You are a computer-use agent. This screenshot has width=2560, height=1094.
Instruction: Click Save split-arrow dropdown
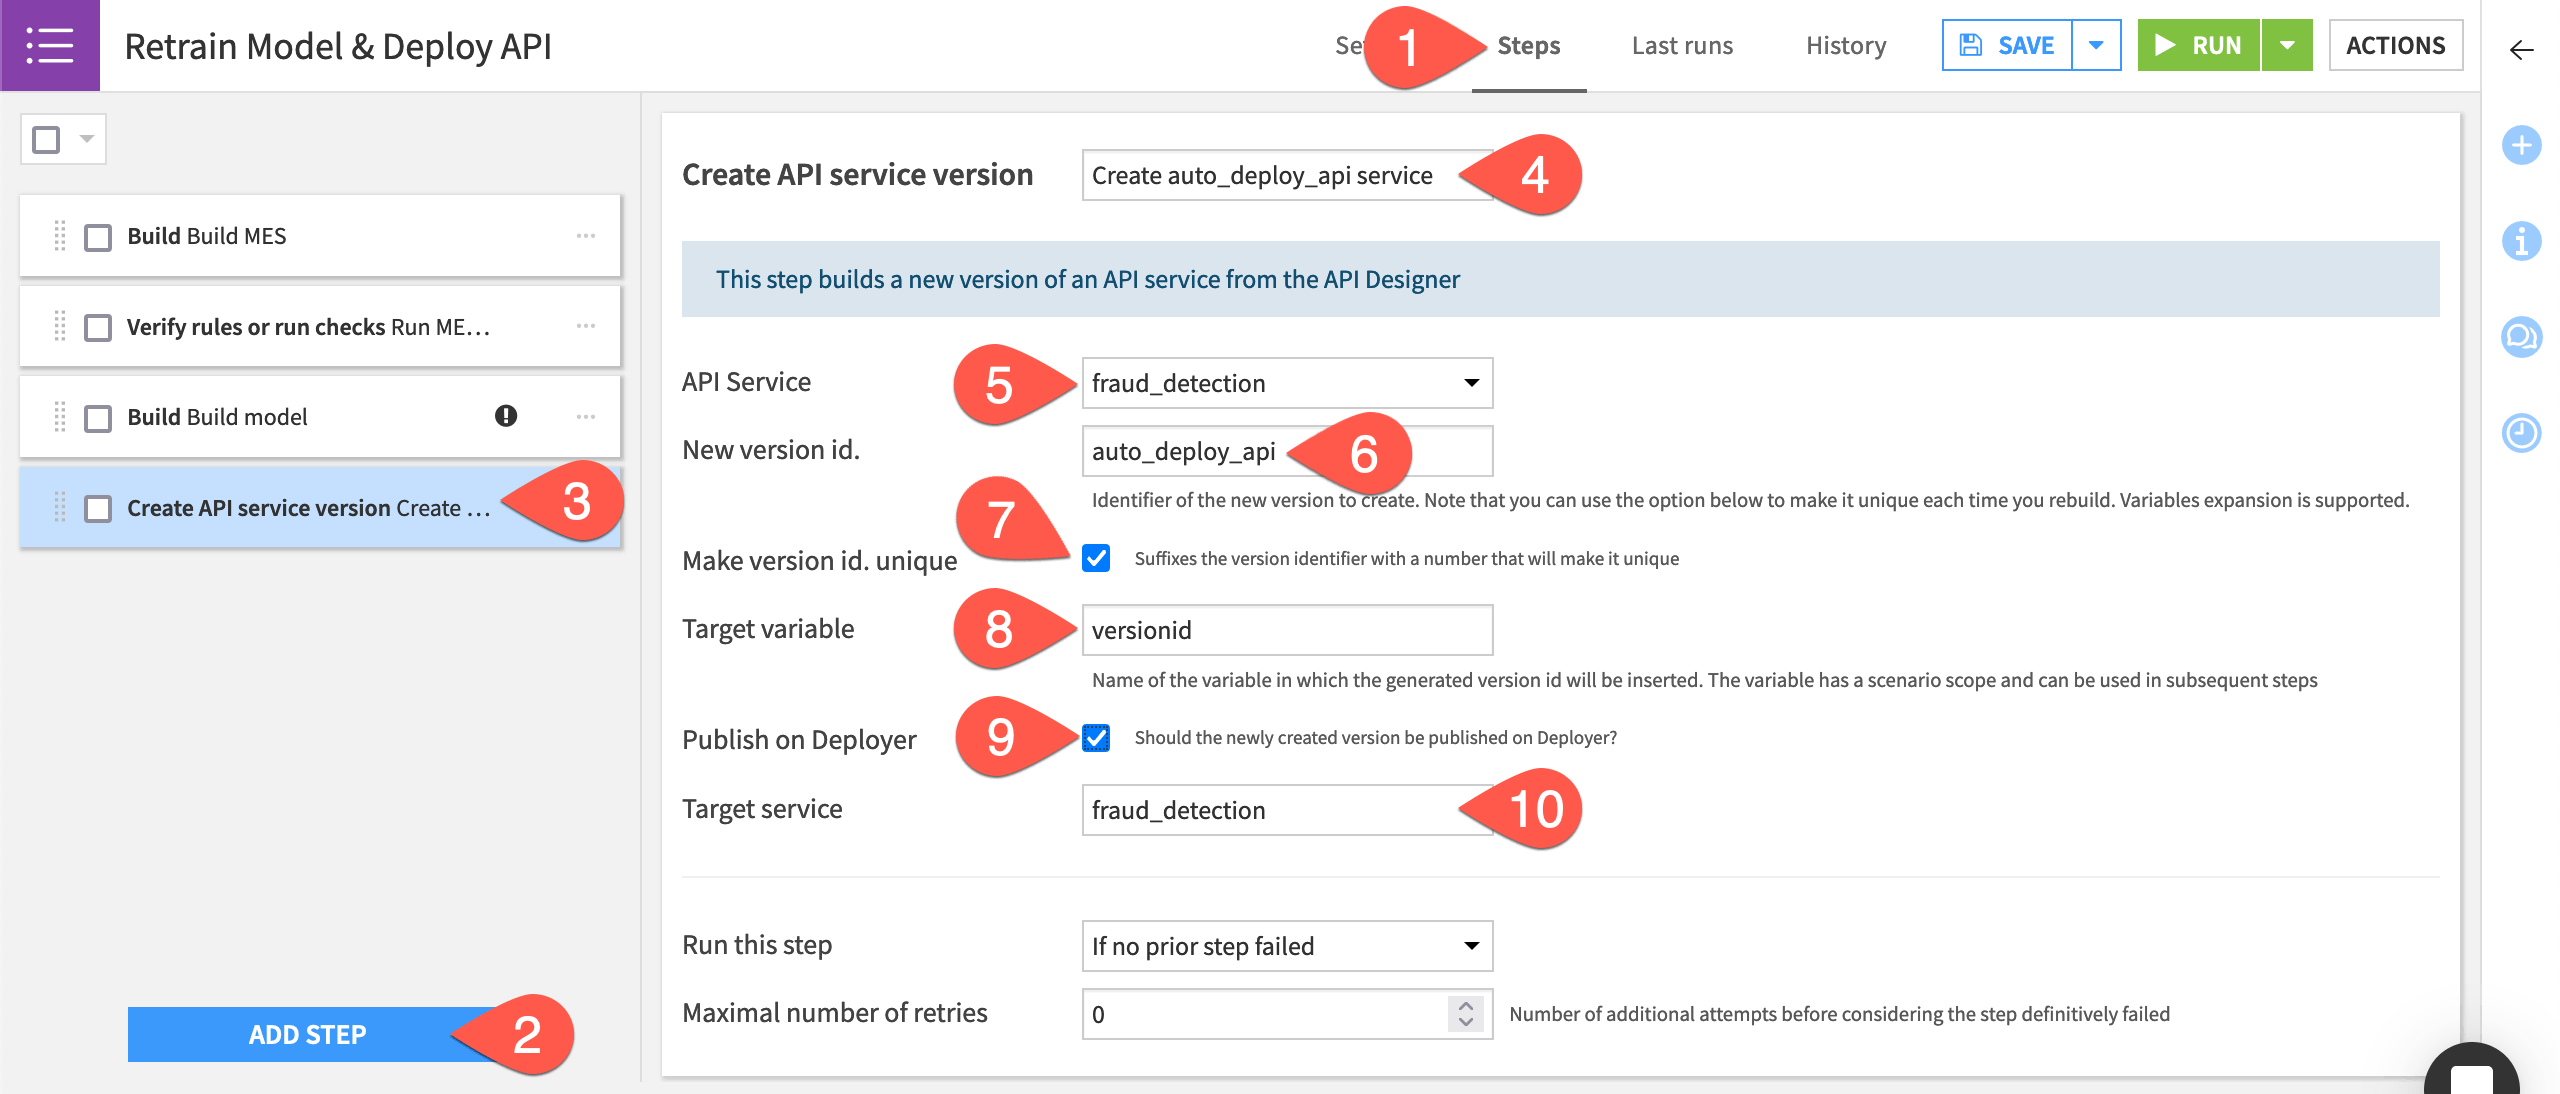[x=2098, y=46]
